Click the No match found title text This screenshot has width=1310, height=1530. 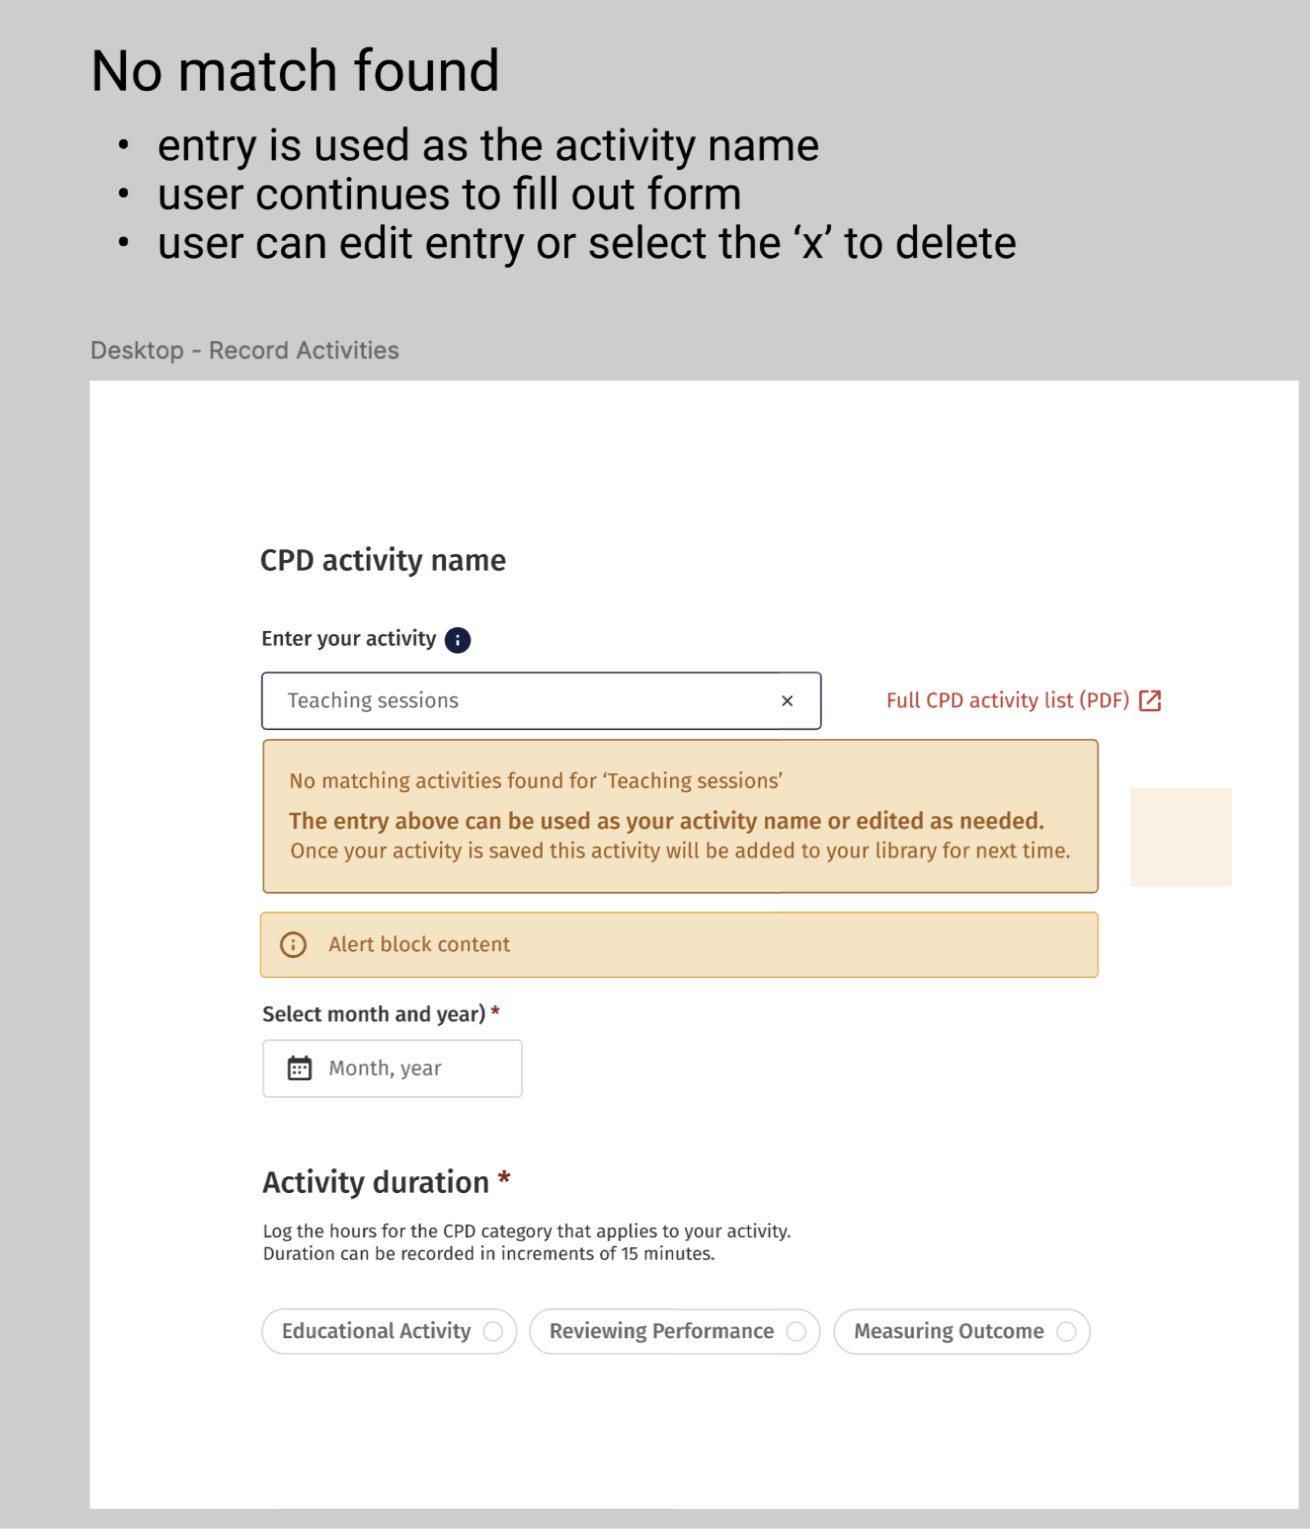295,71
